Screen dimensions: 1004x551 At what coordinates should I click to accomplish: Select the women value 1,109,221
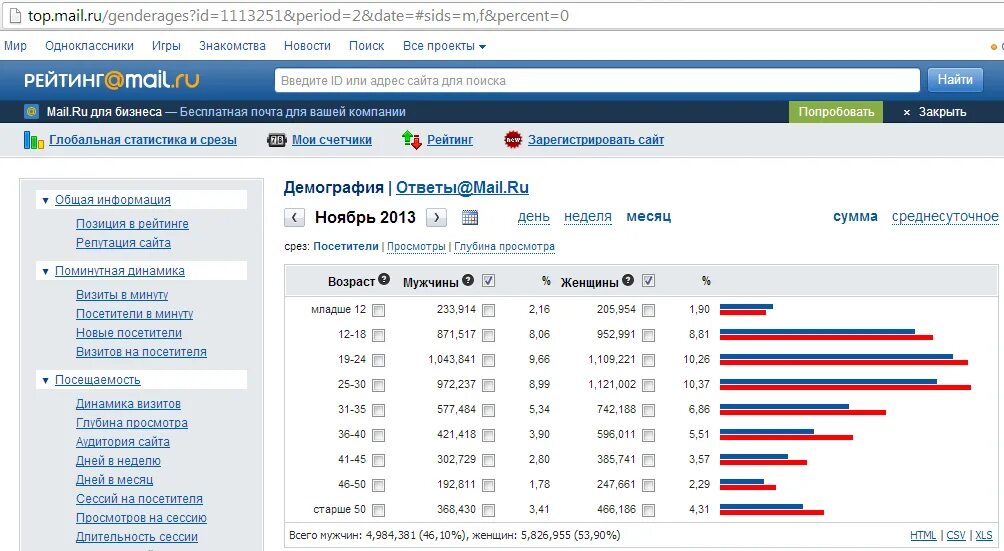611,360
